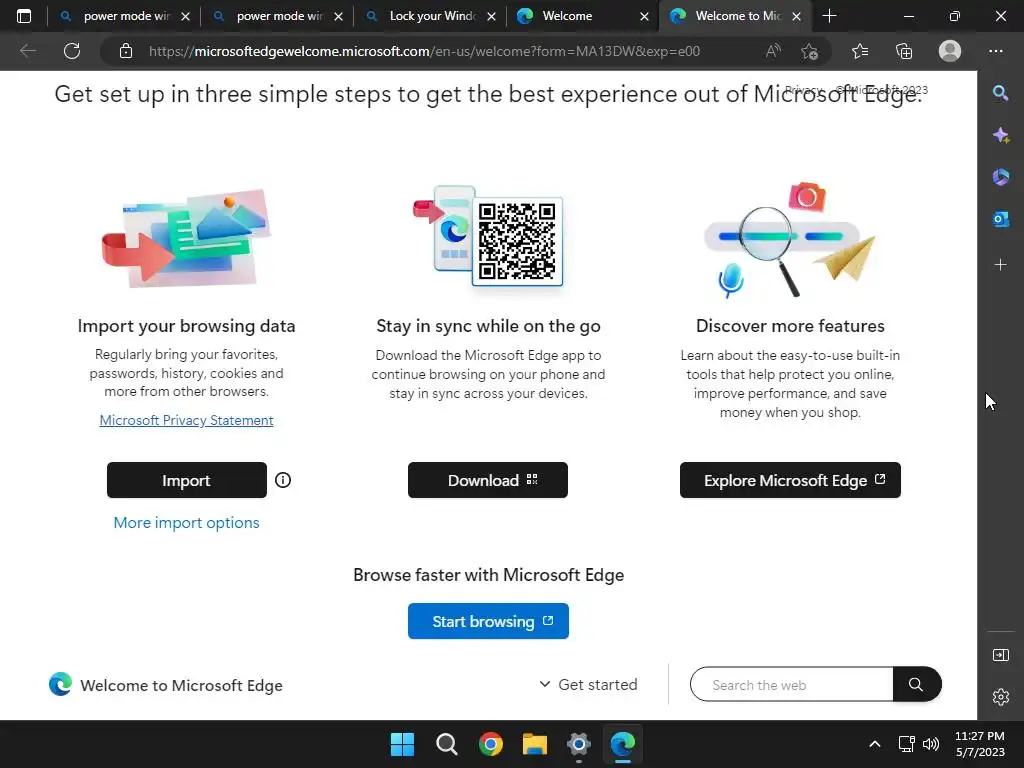This screenshot has height=768, width=1024.
Task: Switch to first power mode search tab
Action: (124, 16)
